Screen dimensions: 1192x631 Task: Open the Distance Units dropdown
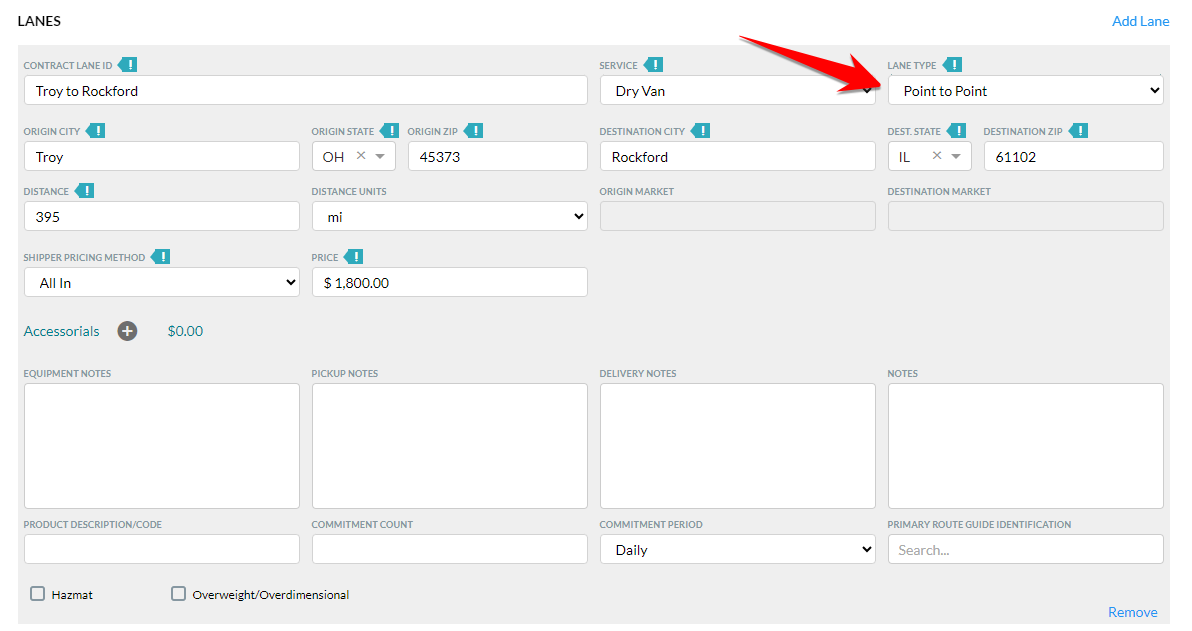(x=449, y=217)
